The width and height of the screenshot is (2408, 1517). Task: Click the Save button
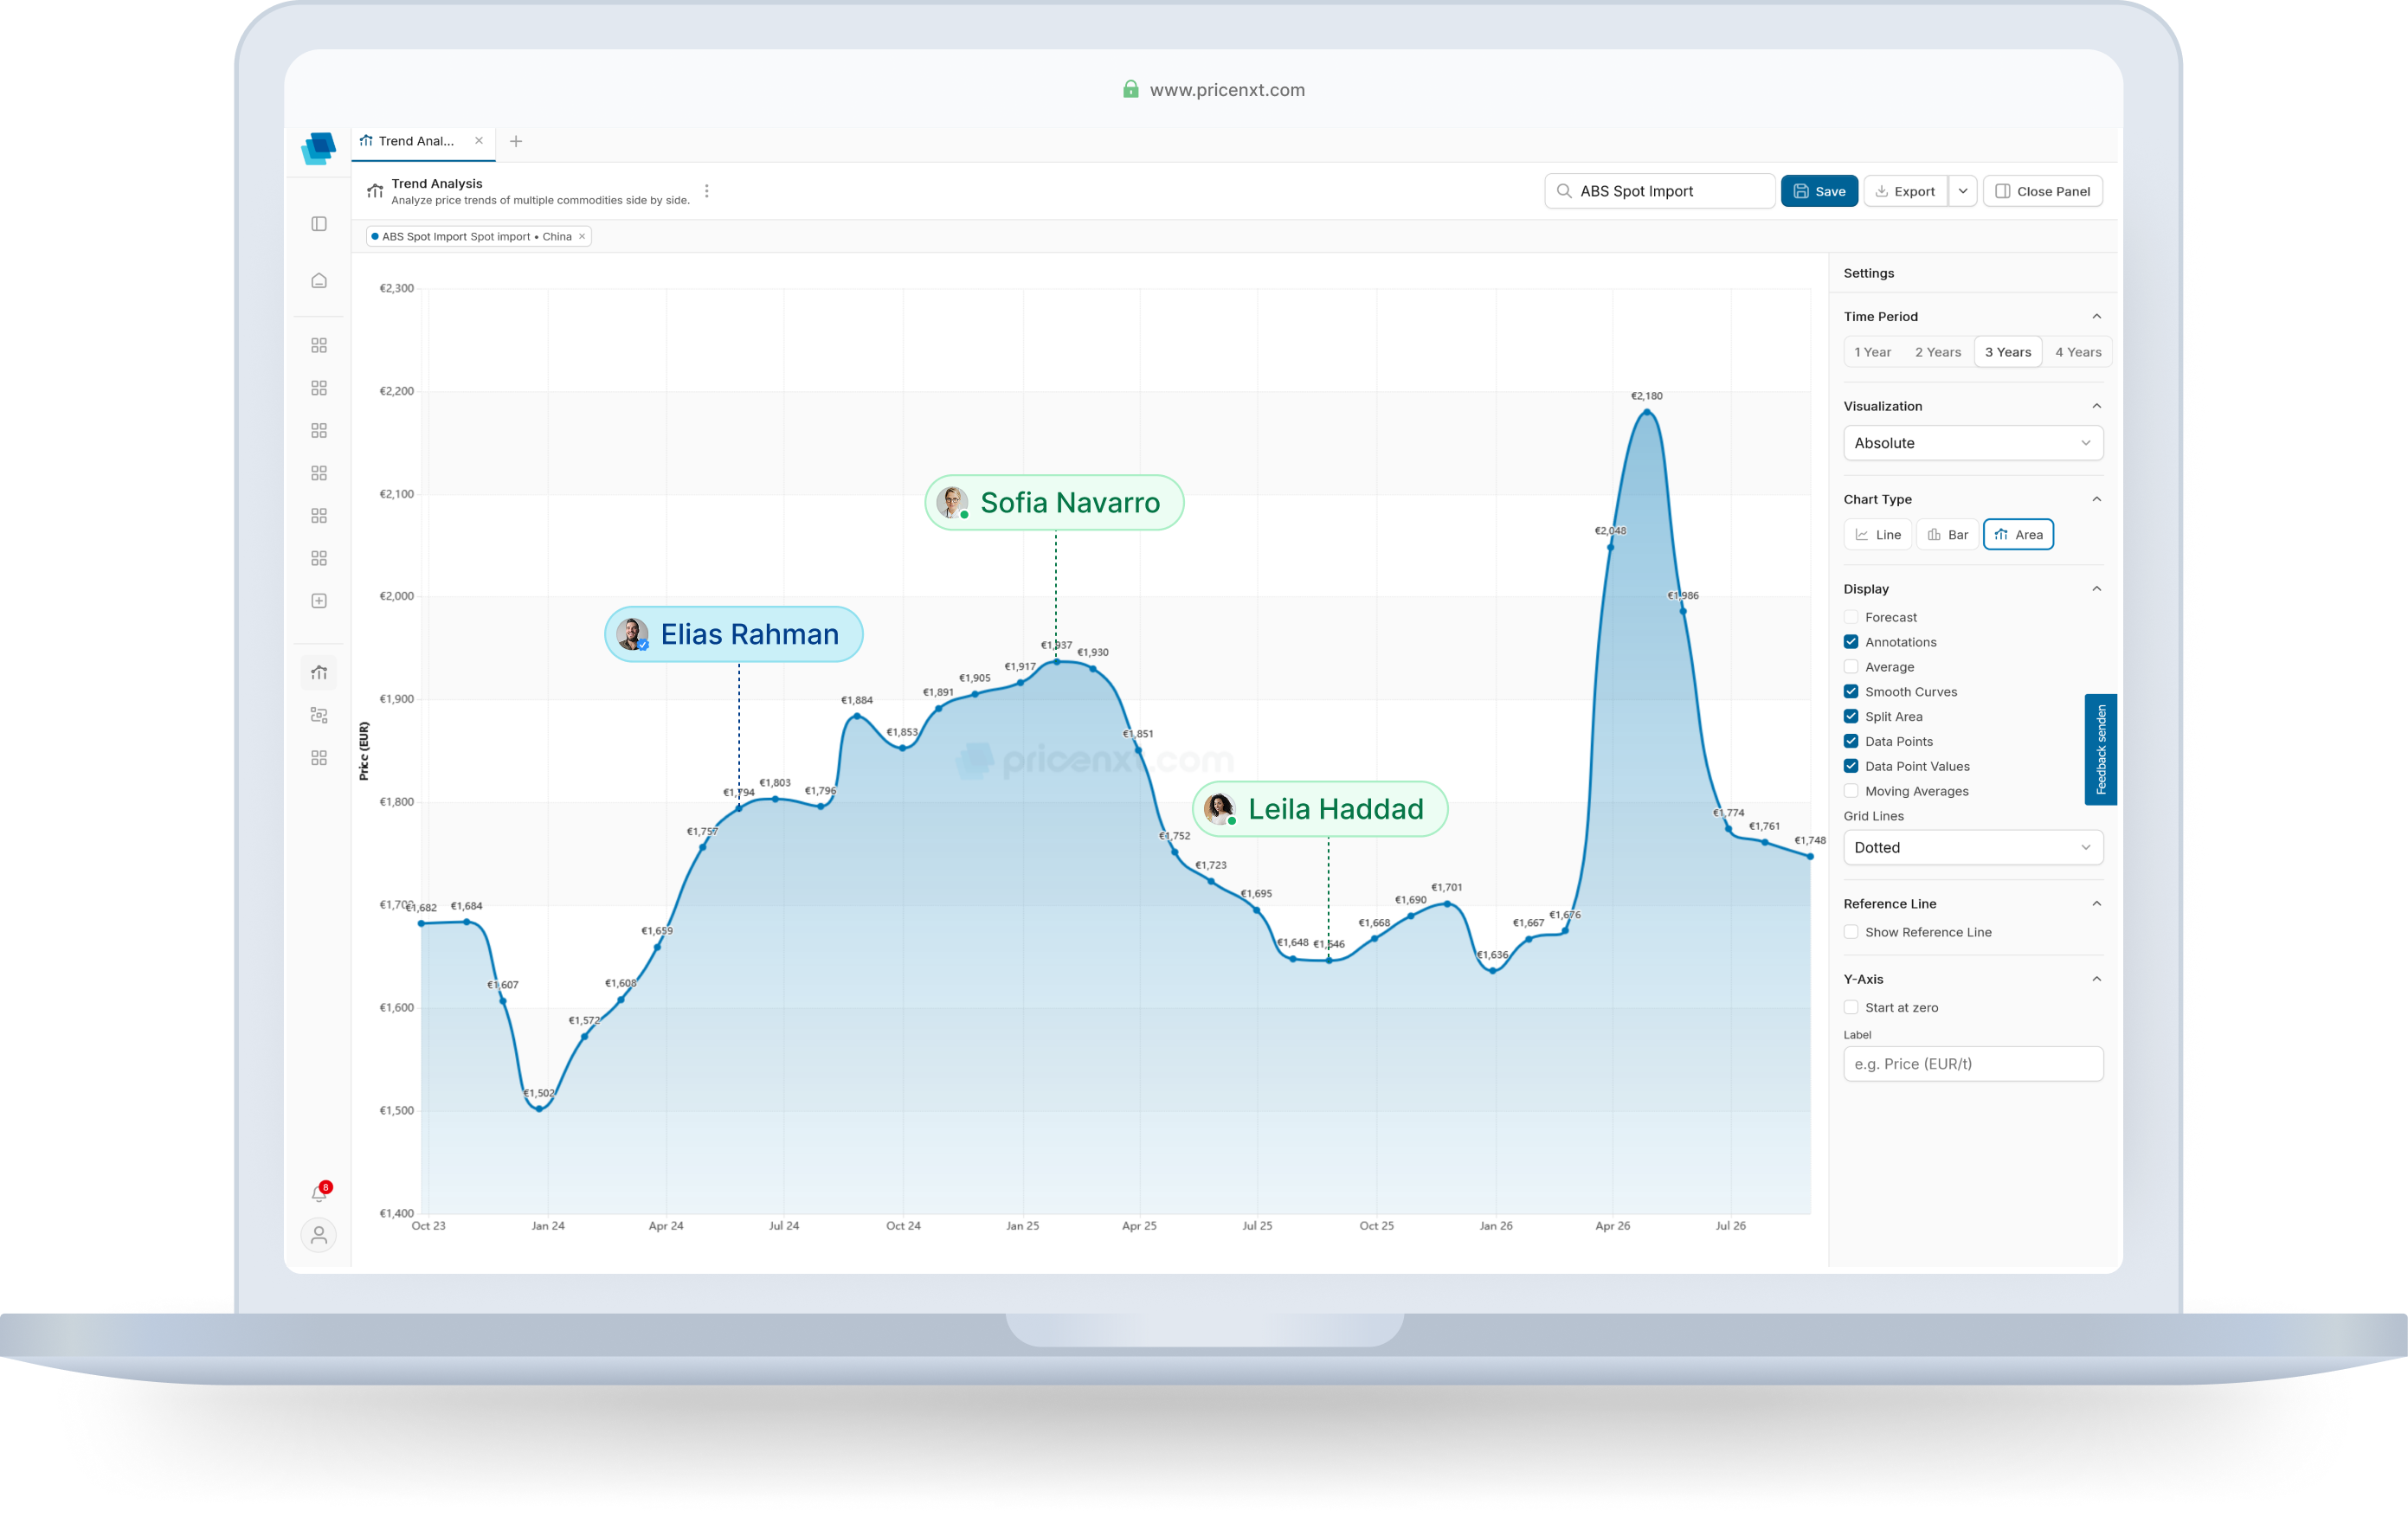tap(1819, 191)
